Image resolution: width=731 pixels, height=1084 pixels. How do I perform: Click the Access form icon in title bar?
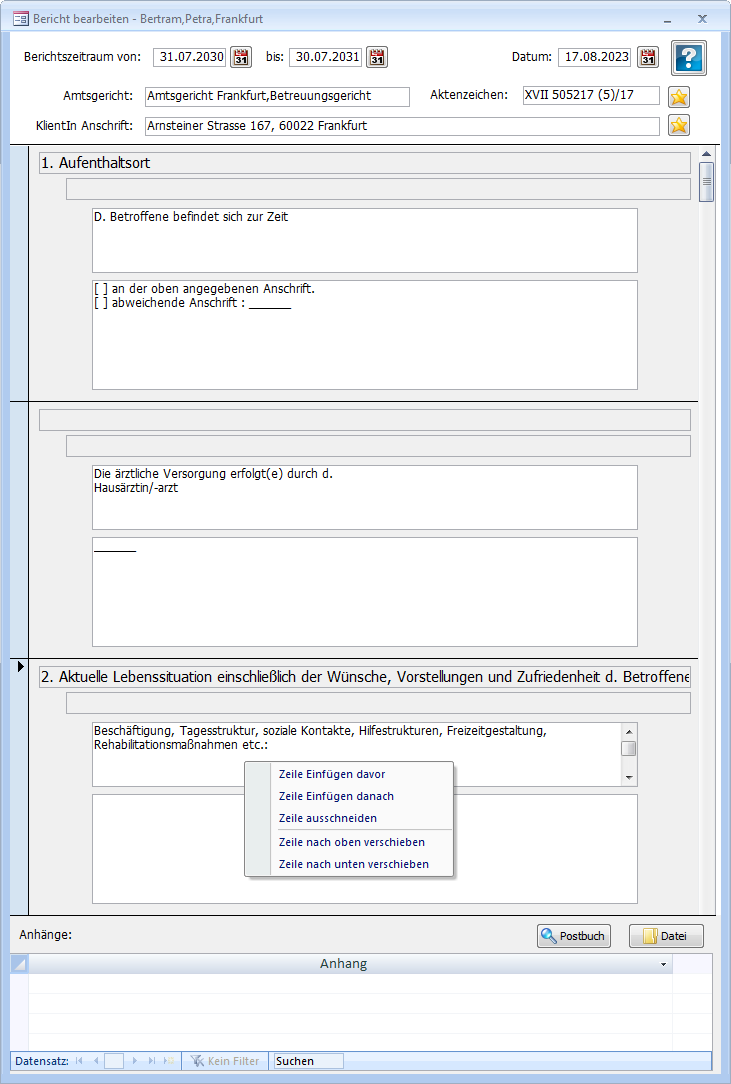coord(21,19)
